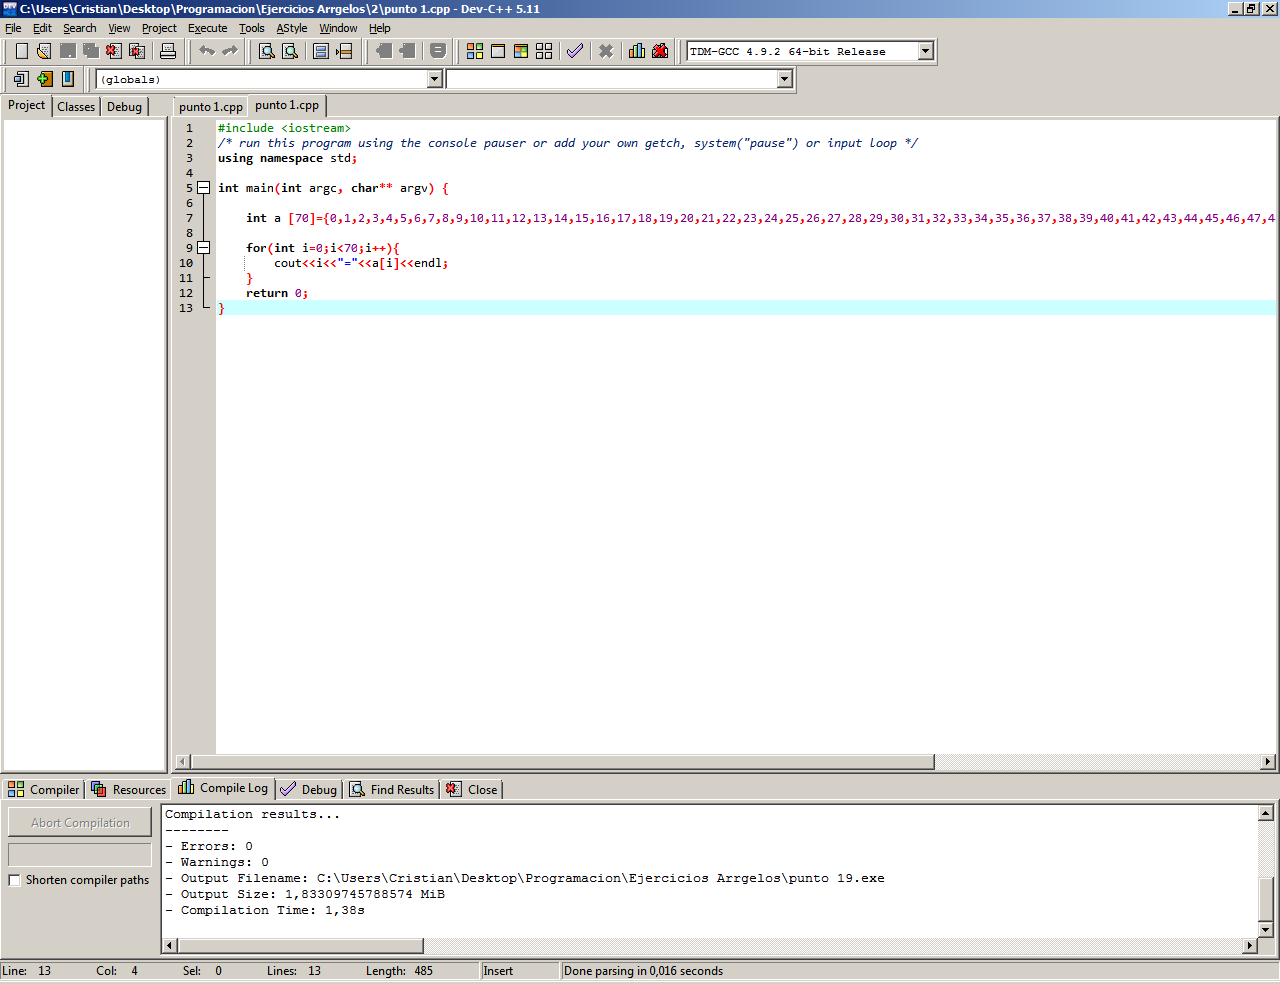The height and width of the screenshot is (984, 1280).
Task: Open the TDM-GCC compiler set dropdown
Action: pos(925,51)
